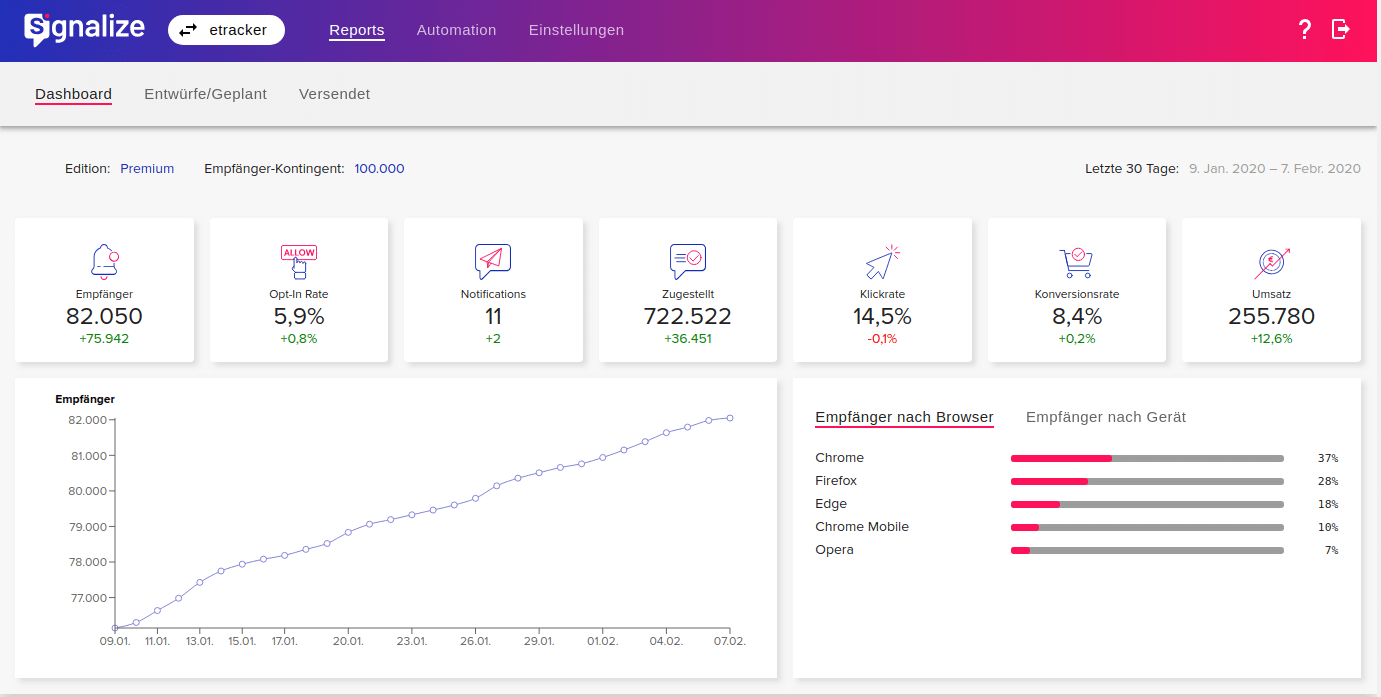The image size is (1381, 697).
Task: Click the chart's last data point at 07.02.
Action: click(x=730, y=418)
